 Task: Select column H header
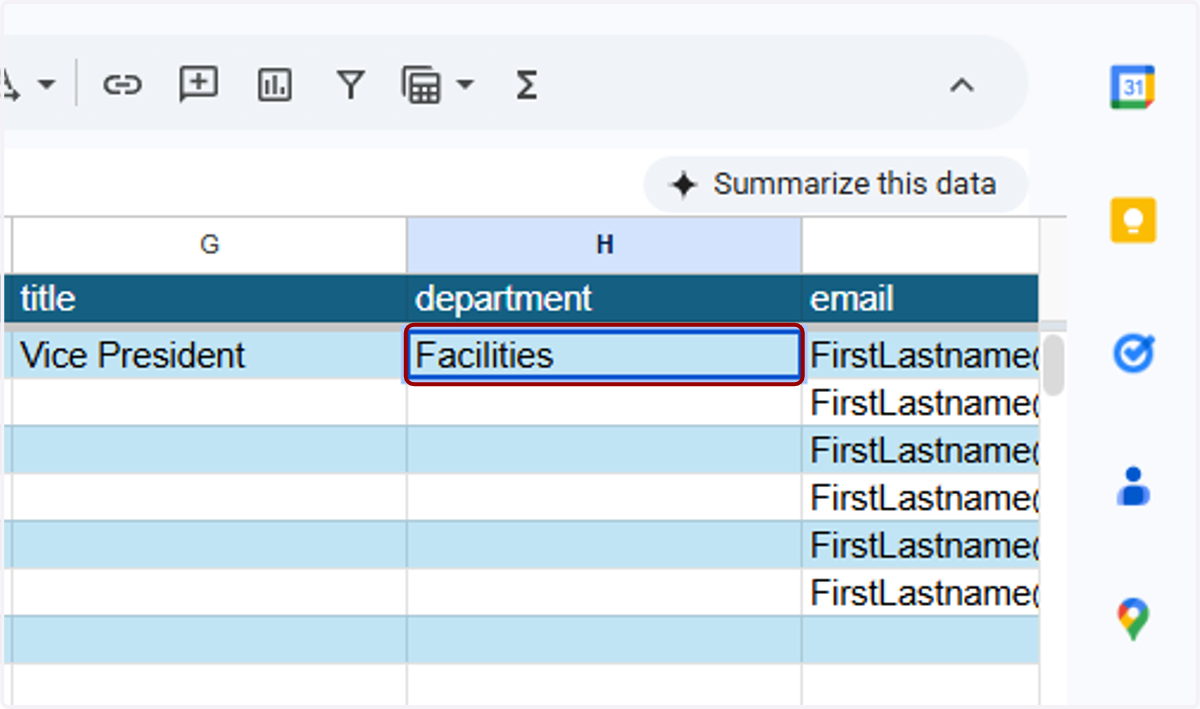(604, 245)
